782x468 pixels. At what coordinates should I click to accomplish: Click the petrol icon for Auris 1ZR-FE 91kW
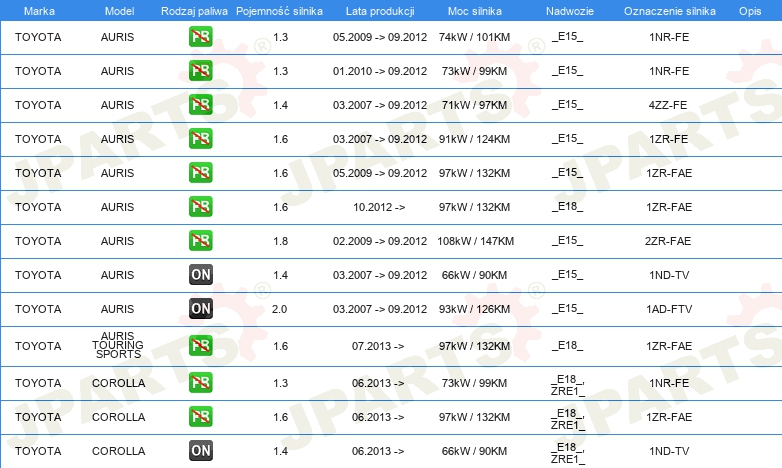coord(200,138)
